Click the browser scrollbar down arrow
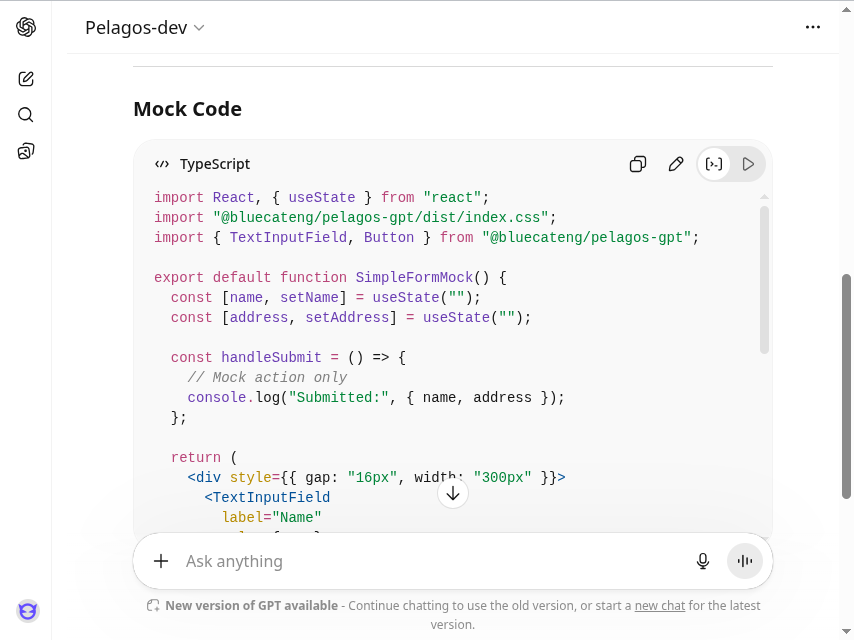 pyautogui.click(x=846, y=632)
